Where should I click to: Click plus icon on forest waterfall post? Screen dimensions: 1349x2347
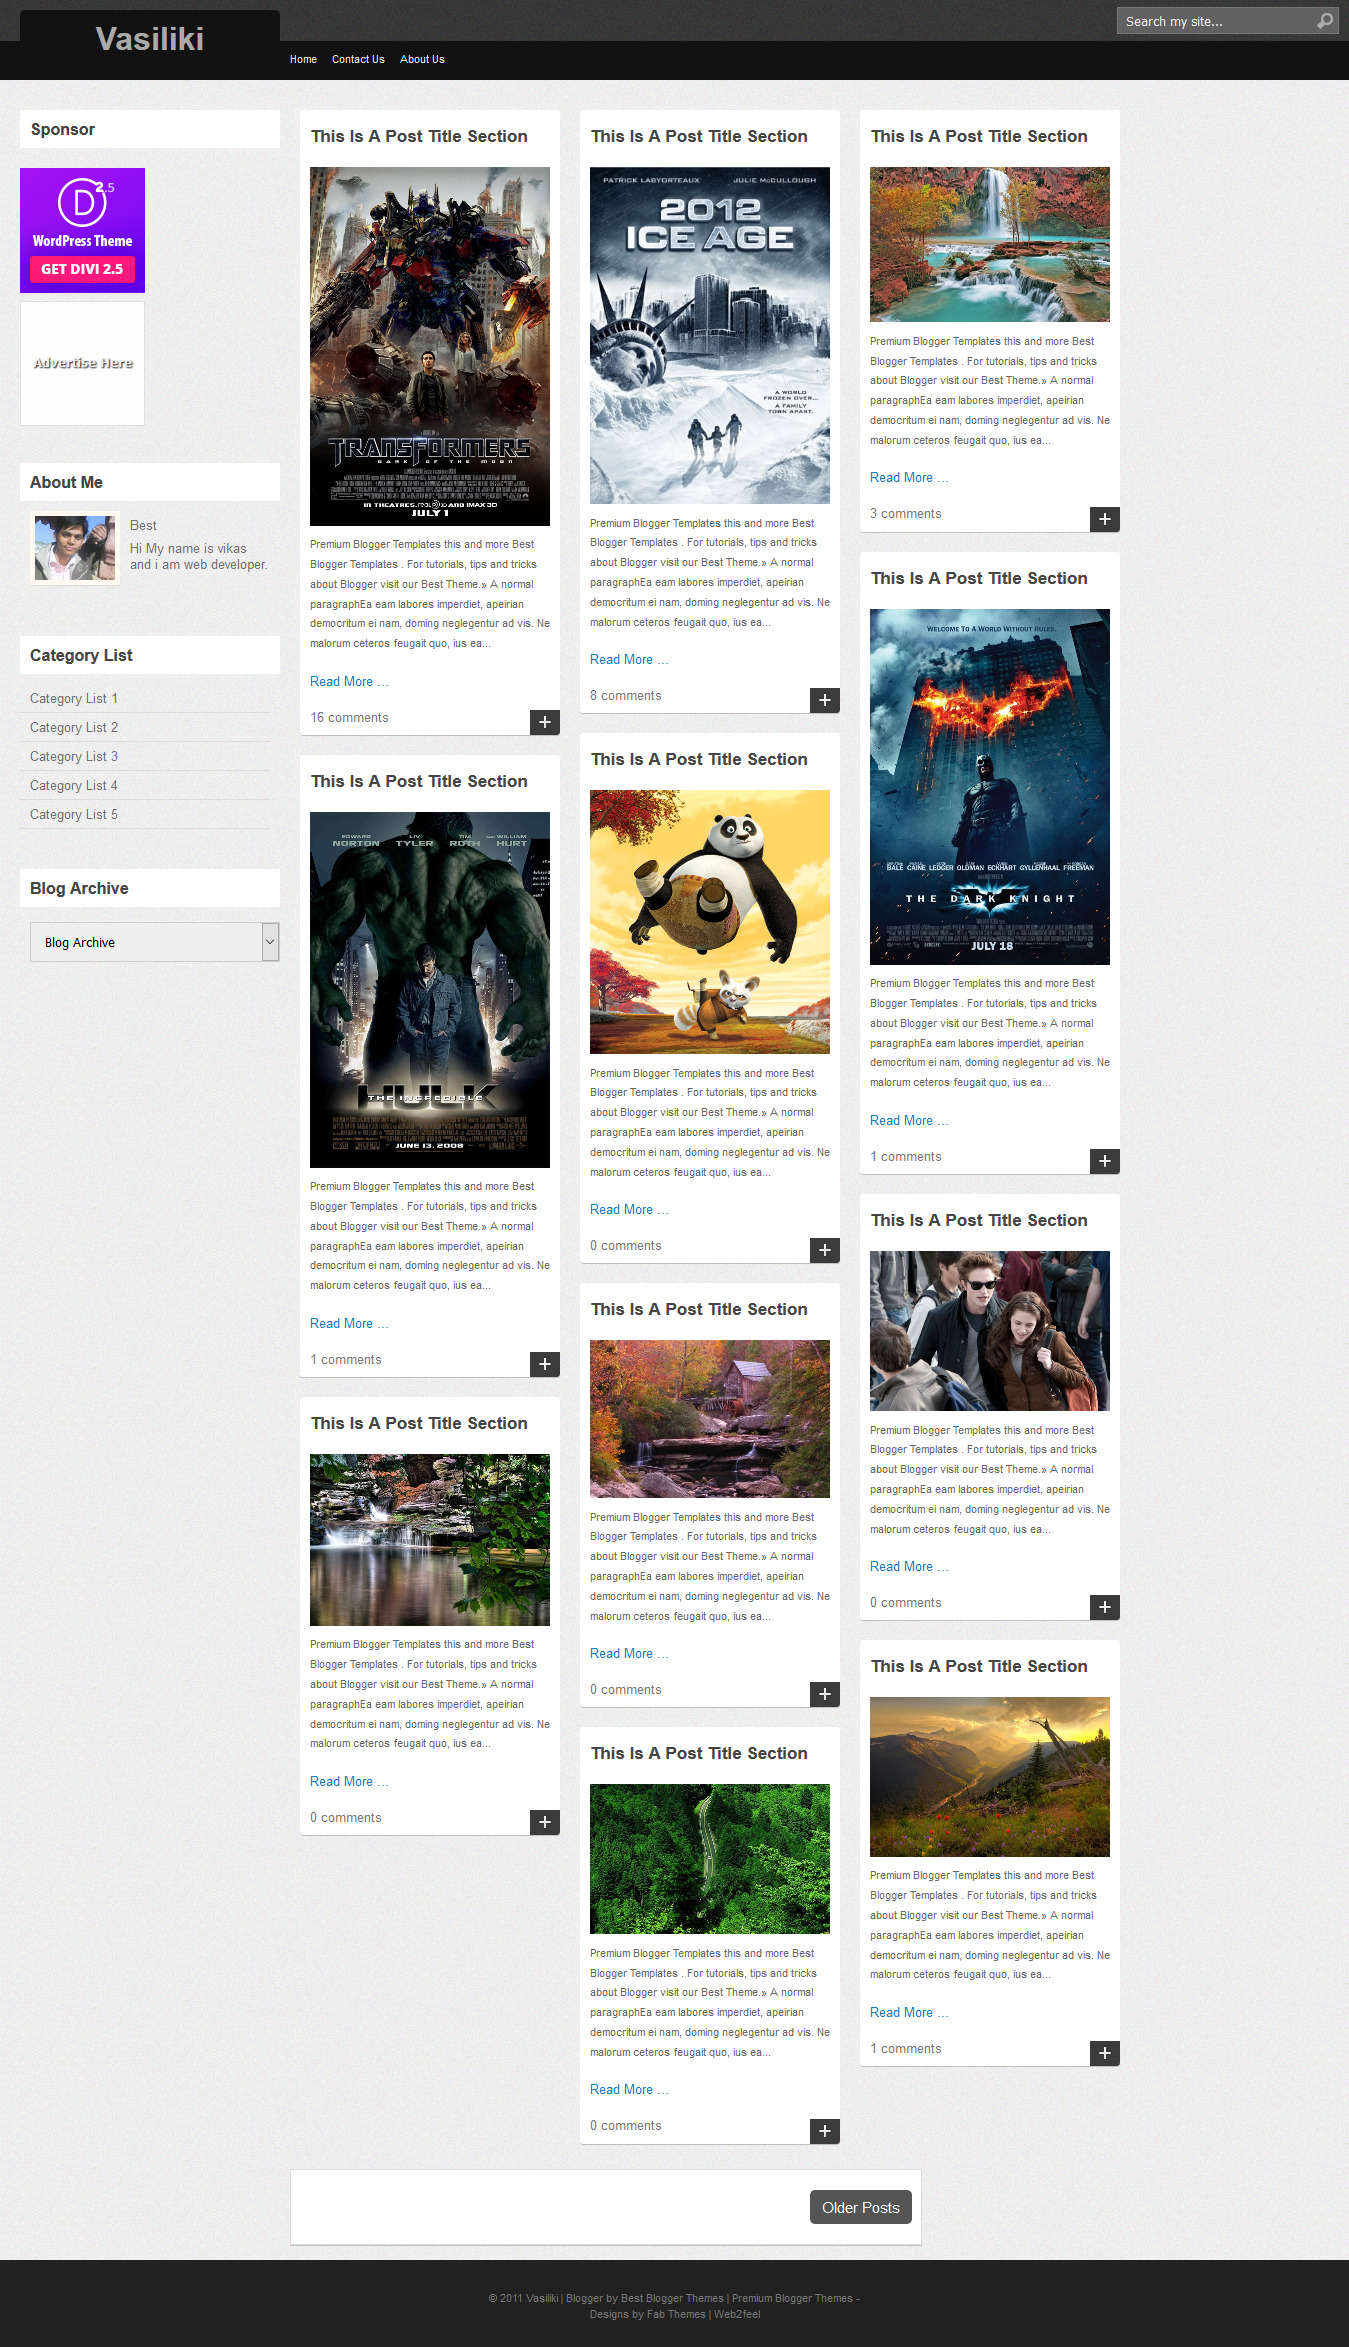(545, 1822)
